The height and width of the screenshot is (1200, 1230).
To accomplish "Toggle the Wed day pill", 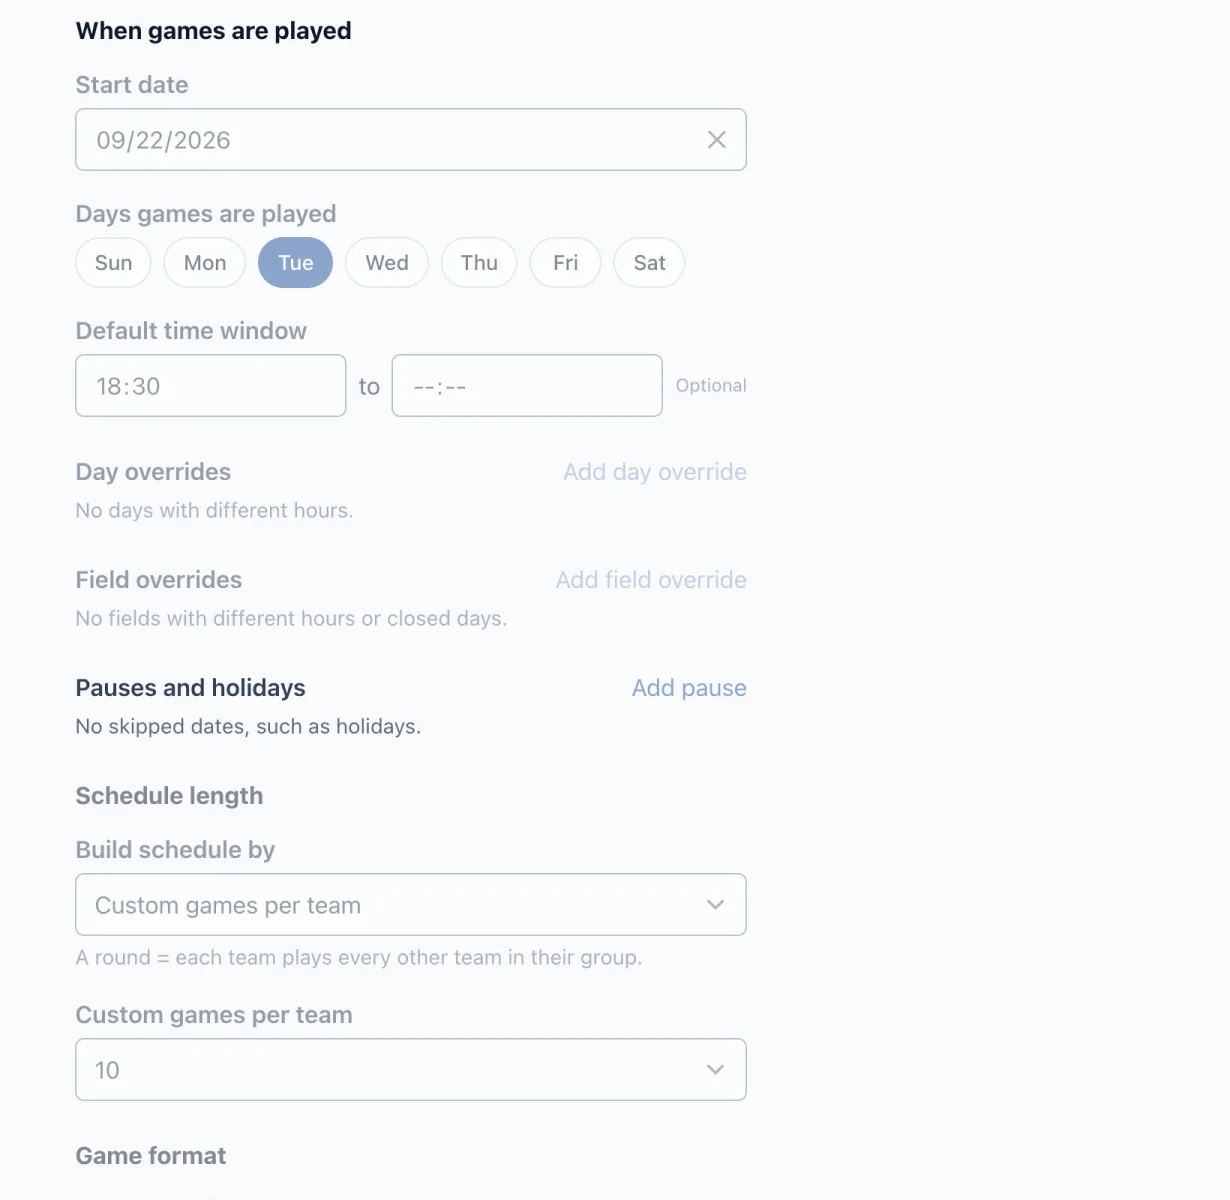I will click(387, 263).
